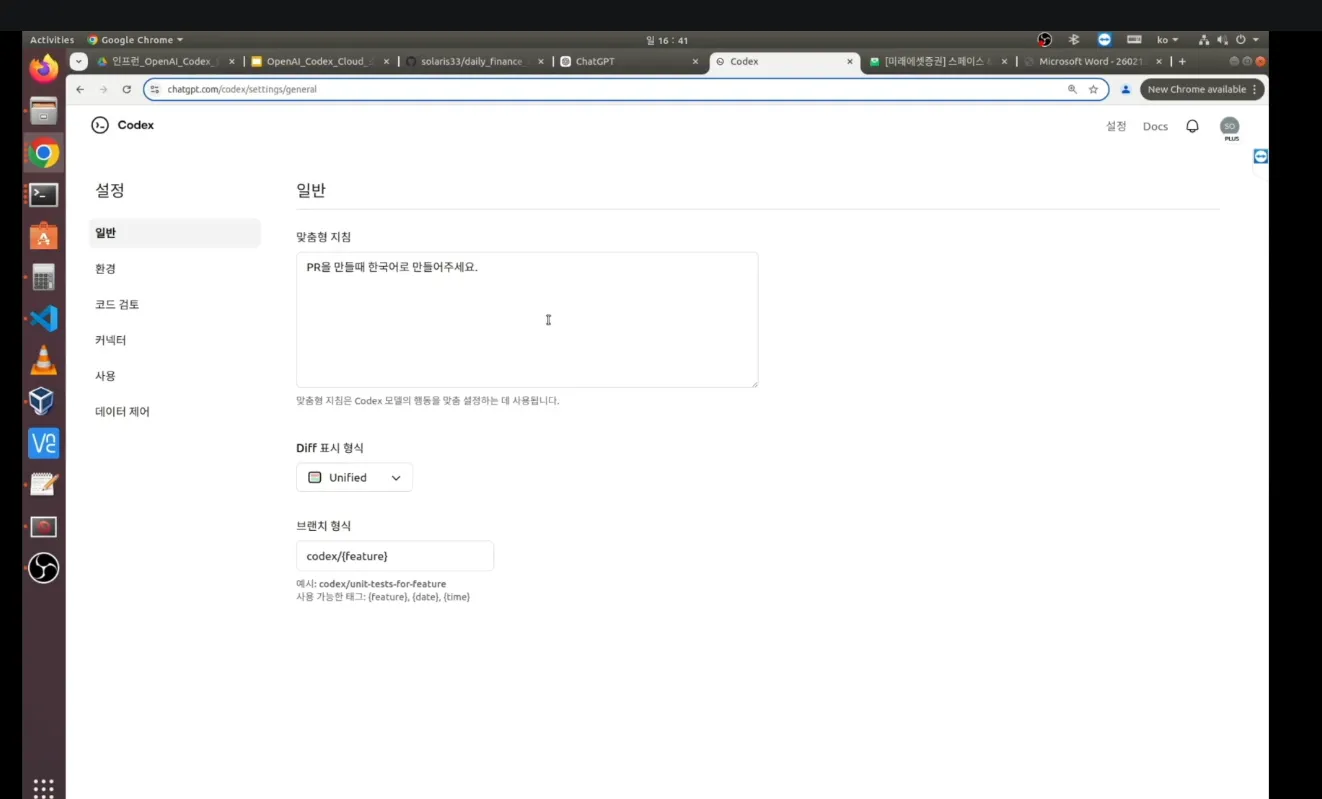This screenshot has height=799, width=1322.
Task: Open the notifications bell icon
Action: pos(1192,126)
